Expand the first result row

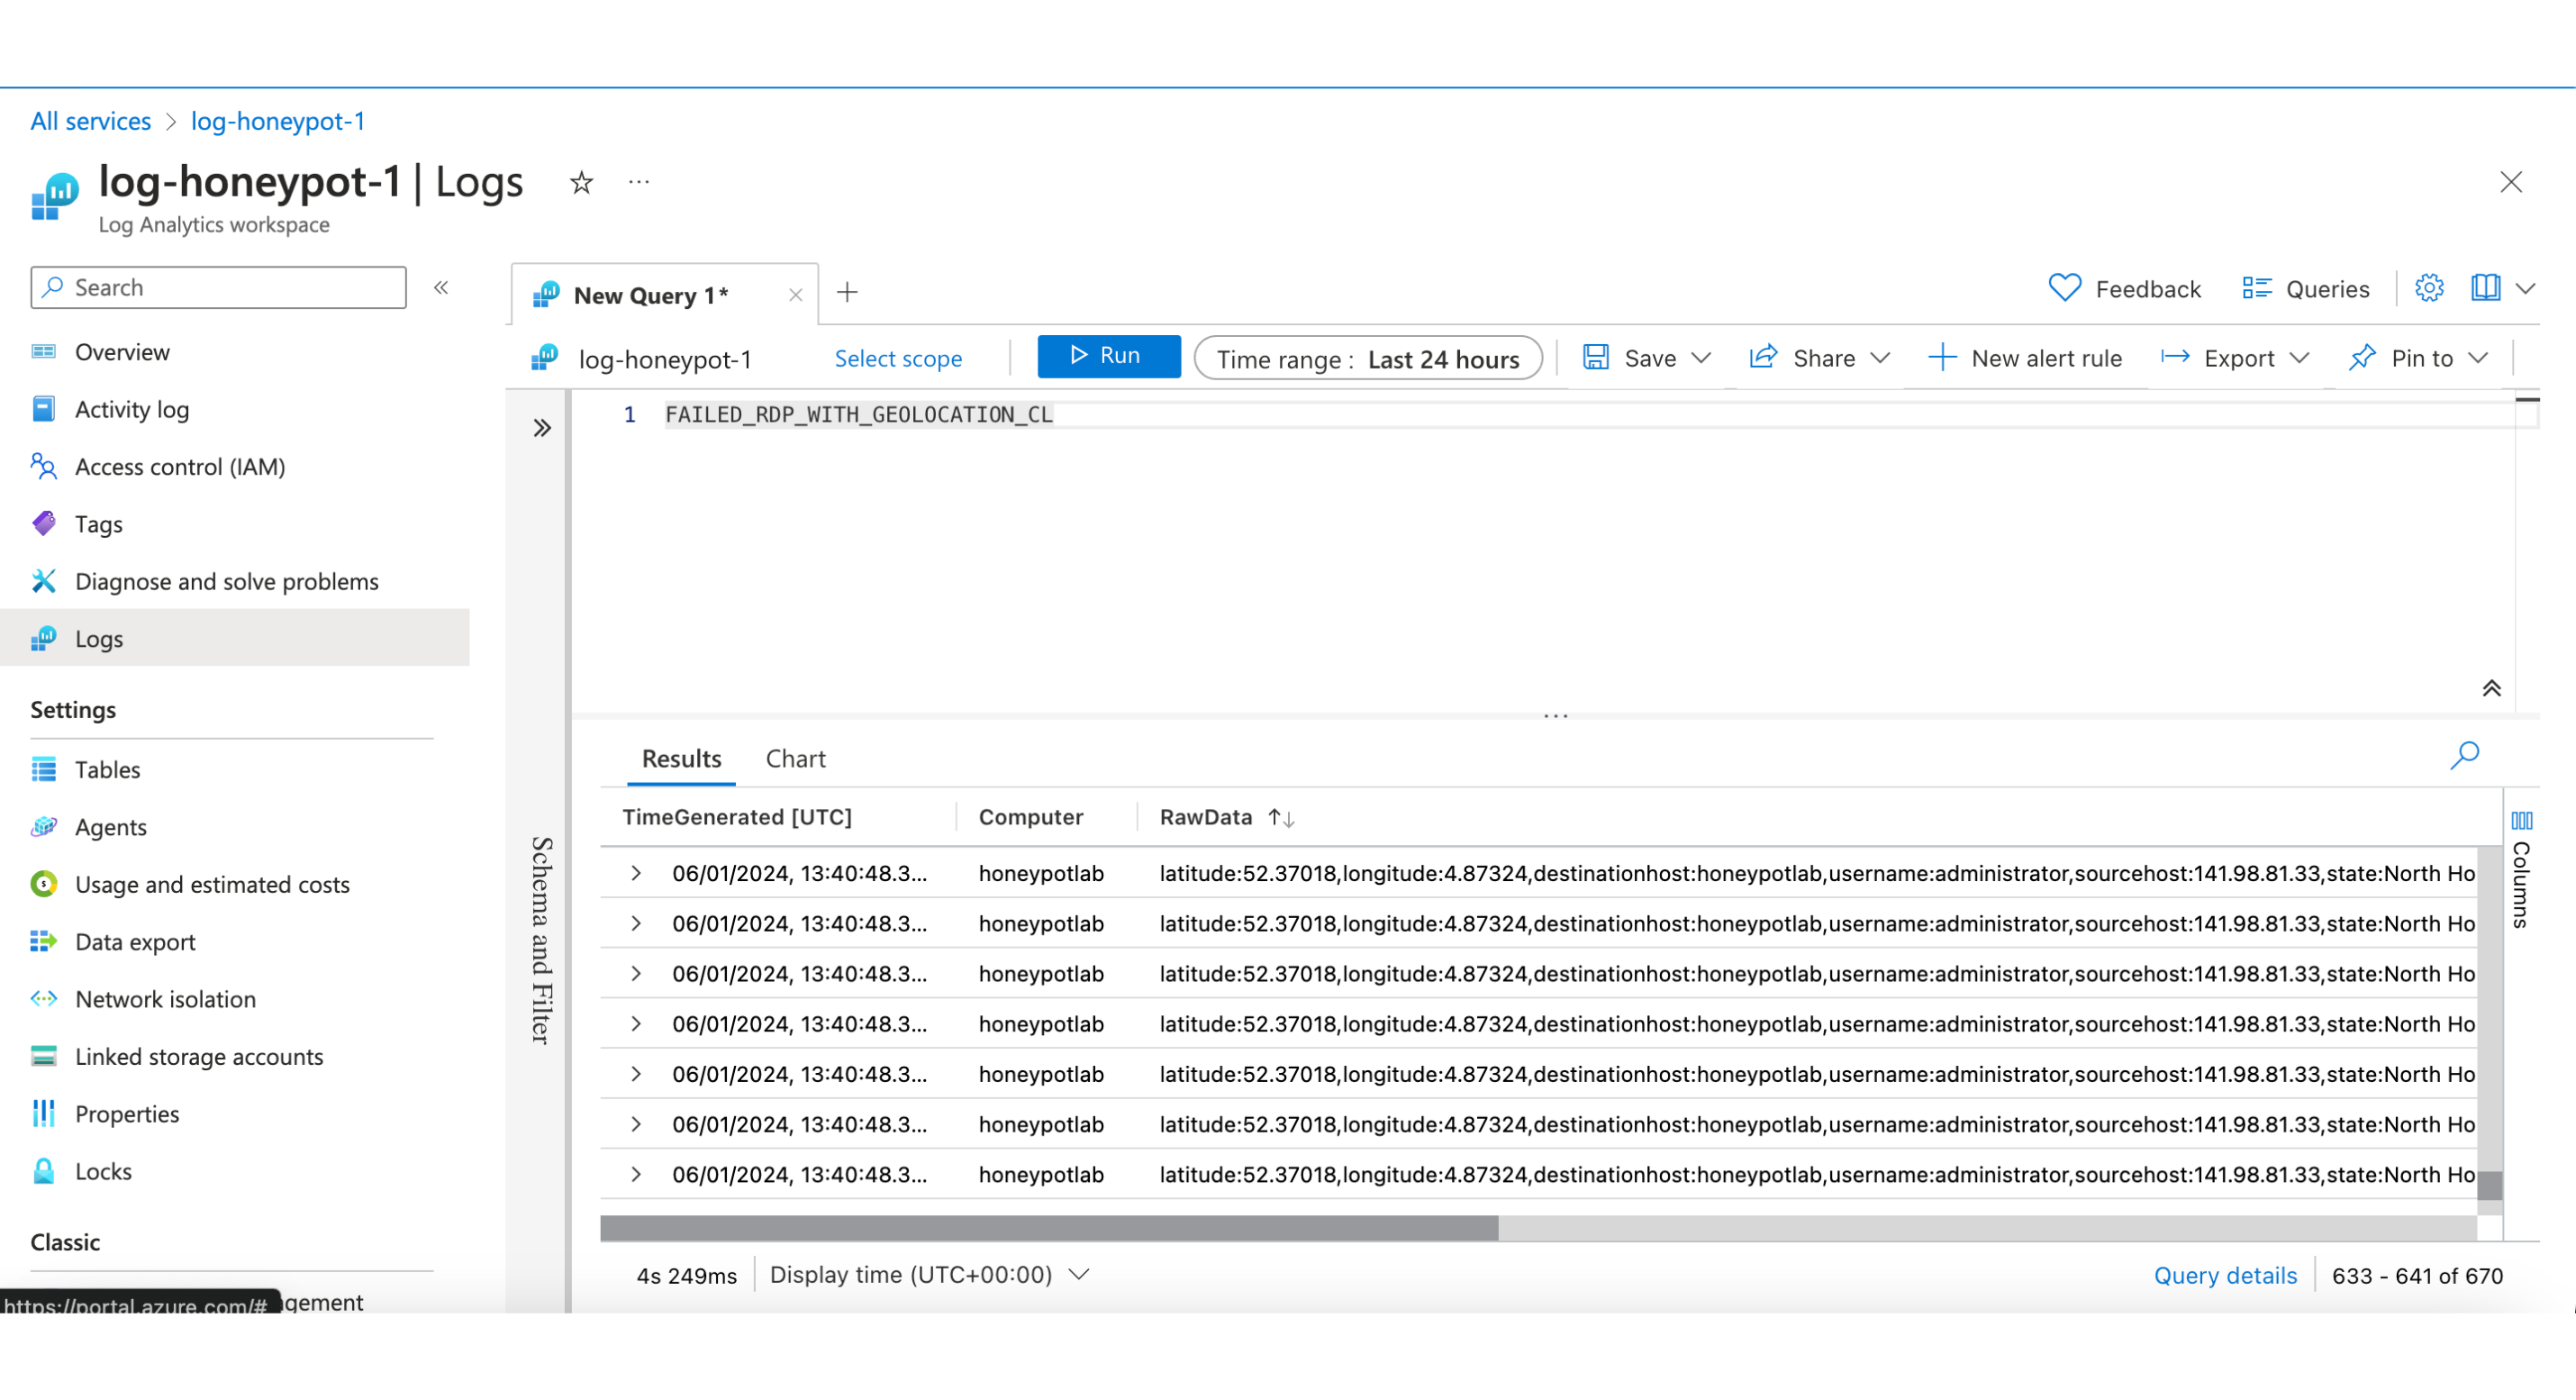tap(636, 874)
